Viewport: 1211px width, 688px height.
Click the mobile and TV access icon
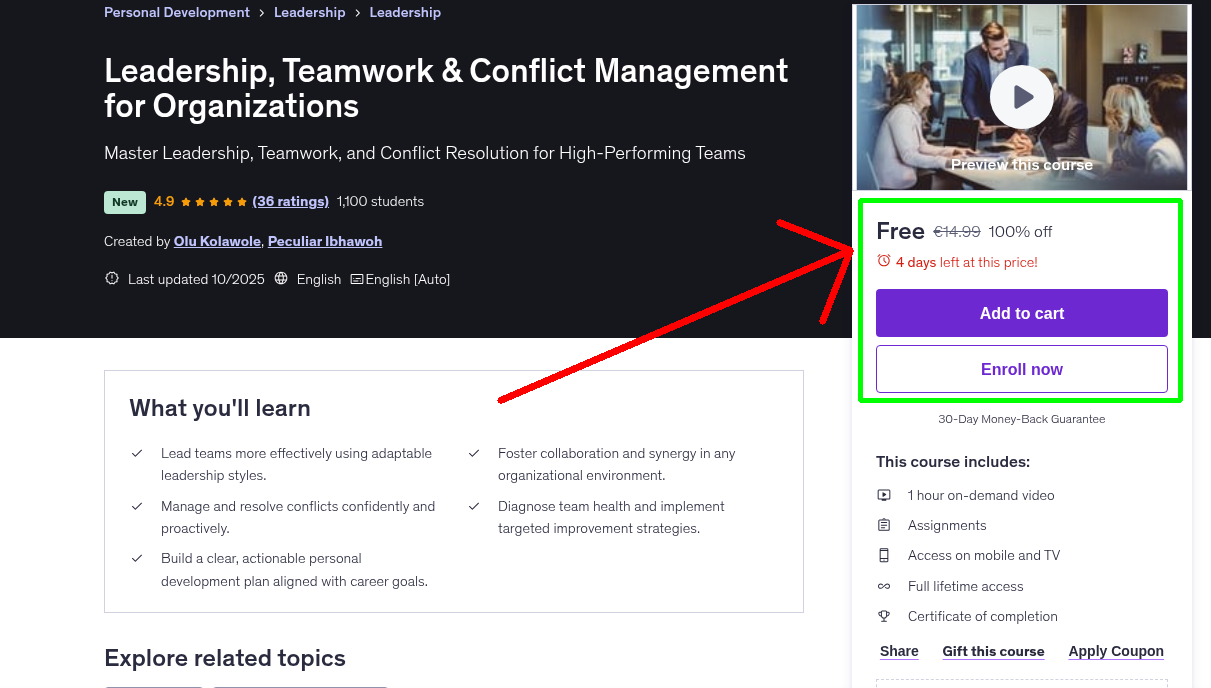pos(884,555)
